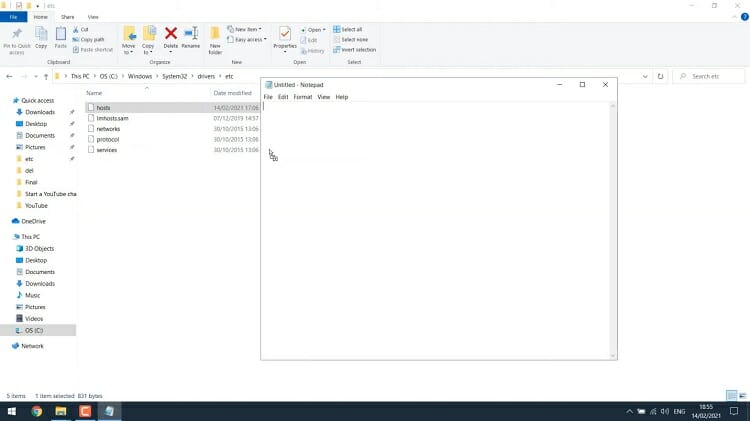Click drivers in the address breadcrumb
The height and width of the screenshot is (421, 750).
(206, 76)
